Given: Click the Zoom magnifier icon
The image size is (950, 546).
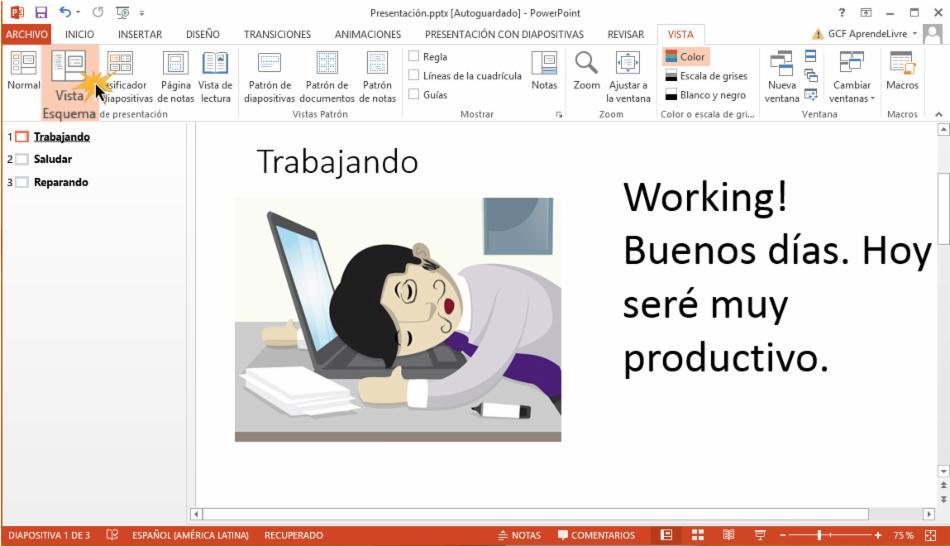Looking at the screenshot, I should (586, 65).
